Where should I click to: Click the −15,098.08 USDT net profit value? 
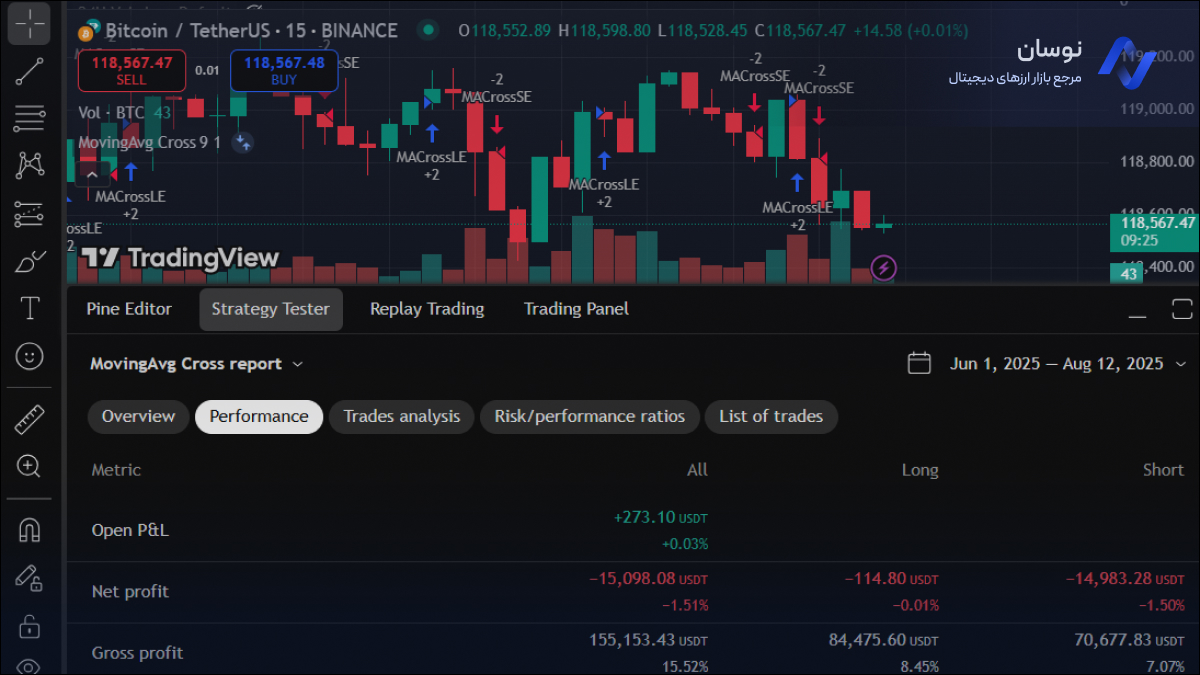[x=648, y=579]
